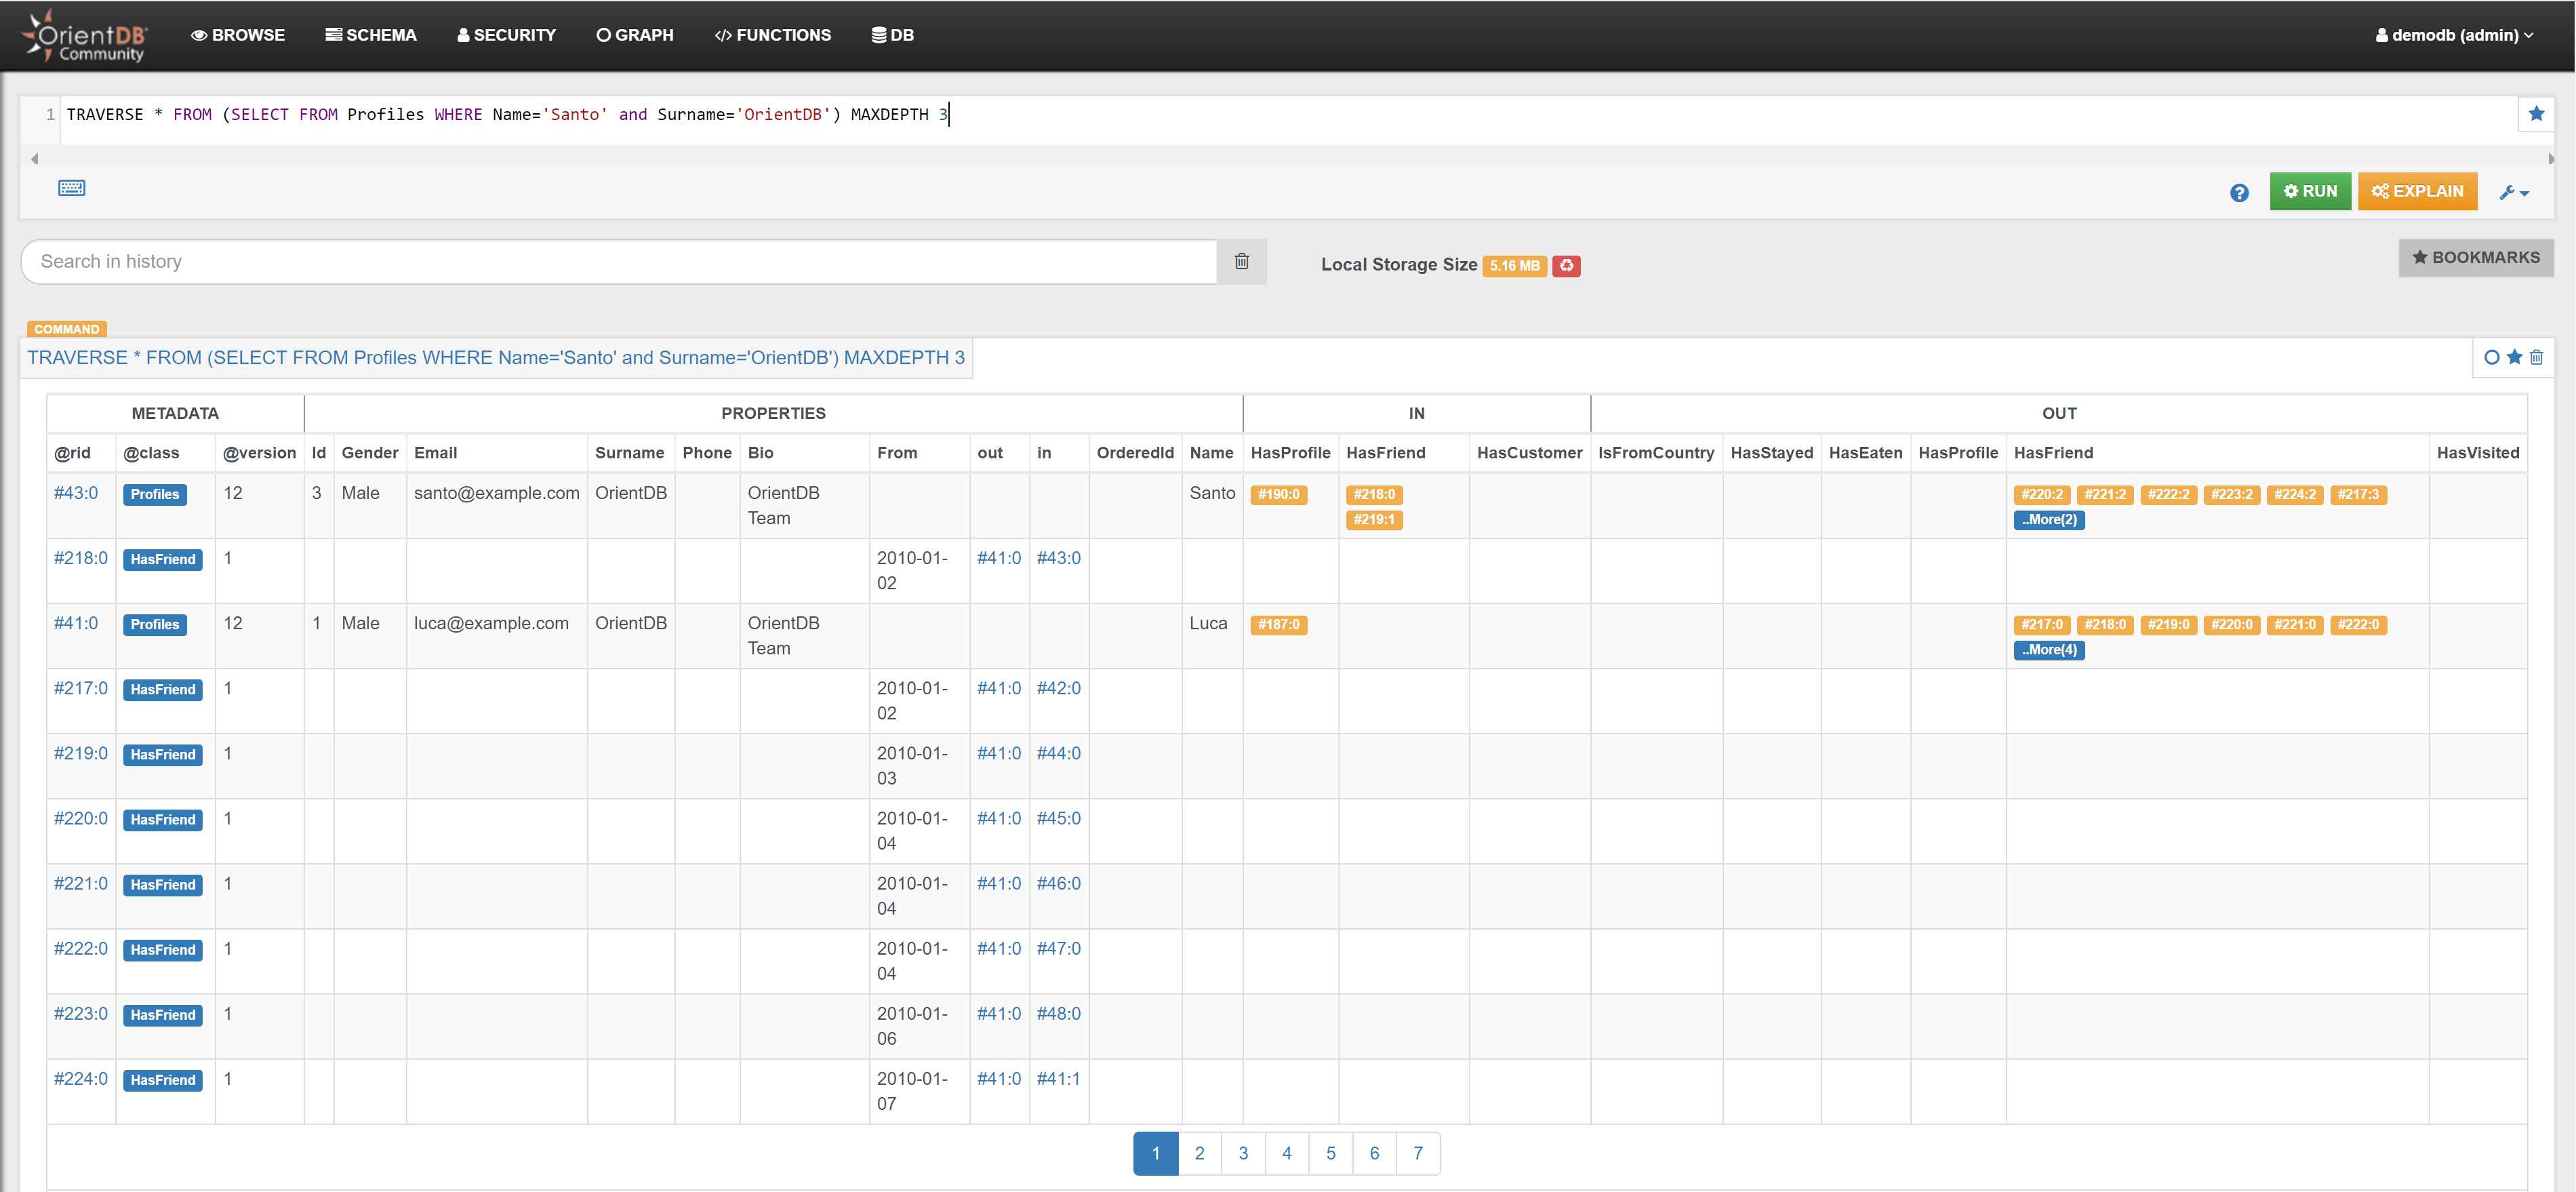Click the Search in history field

(x=618, y=261)
